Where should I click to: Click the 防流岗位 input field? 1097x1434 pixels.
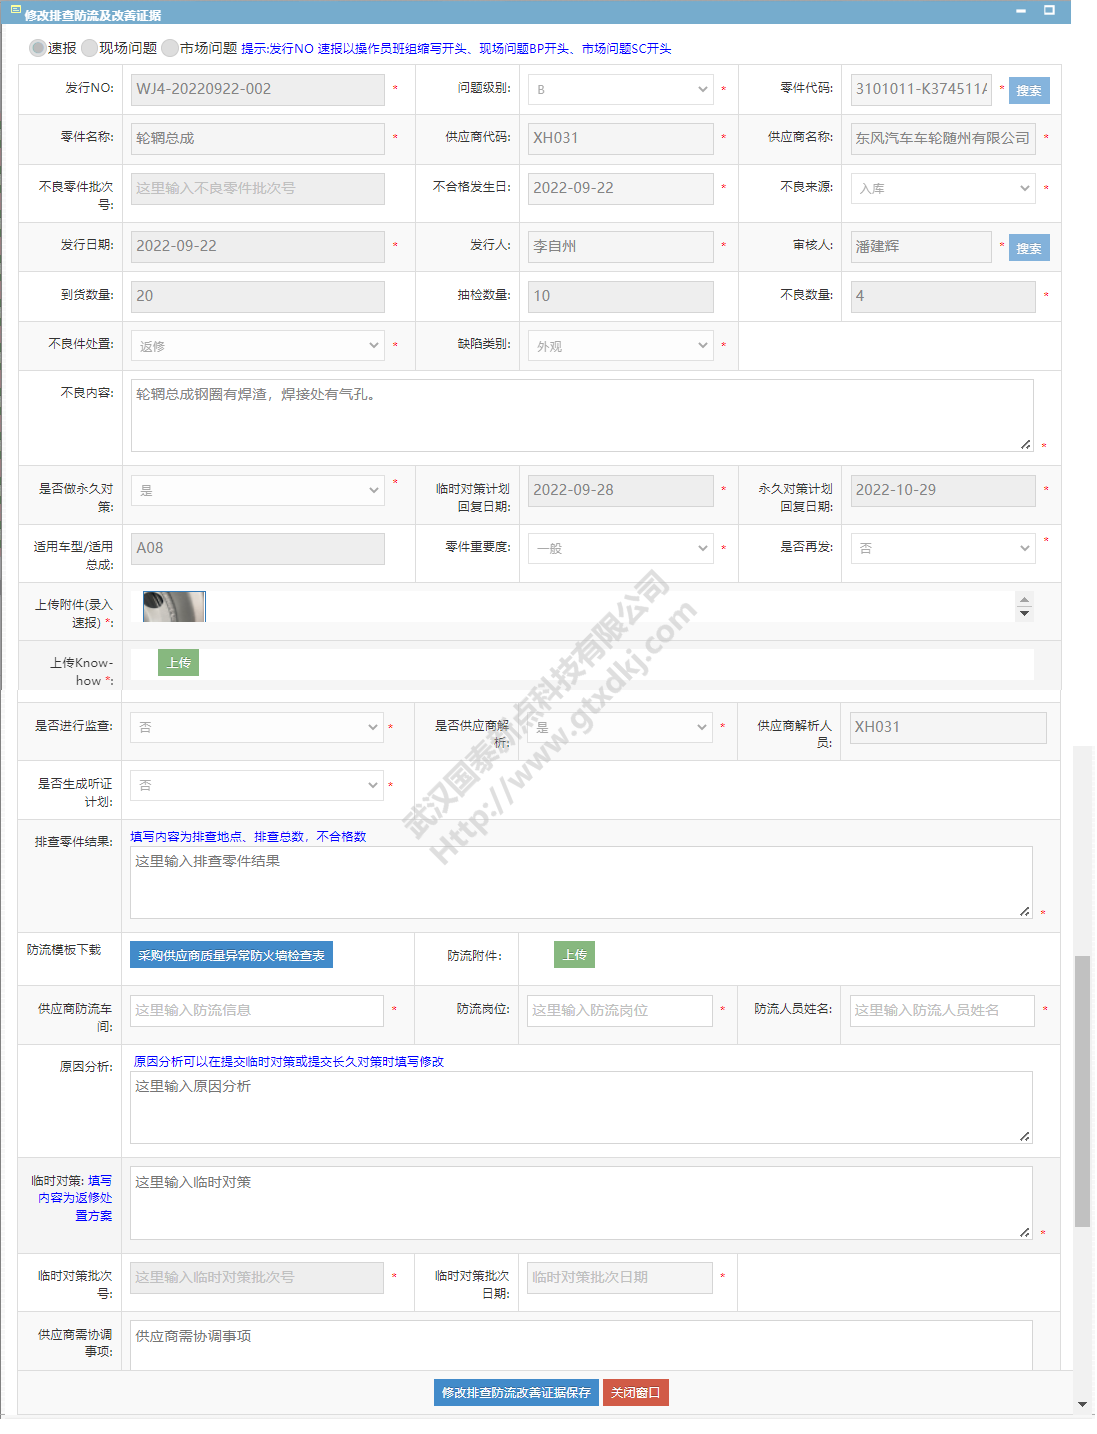point(619,1011)
